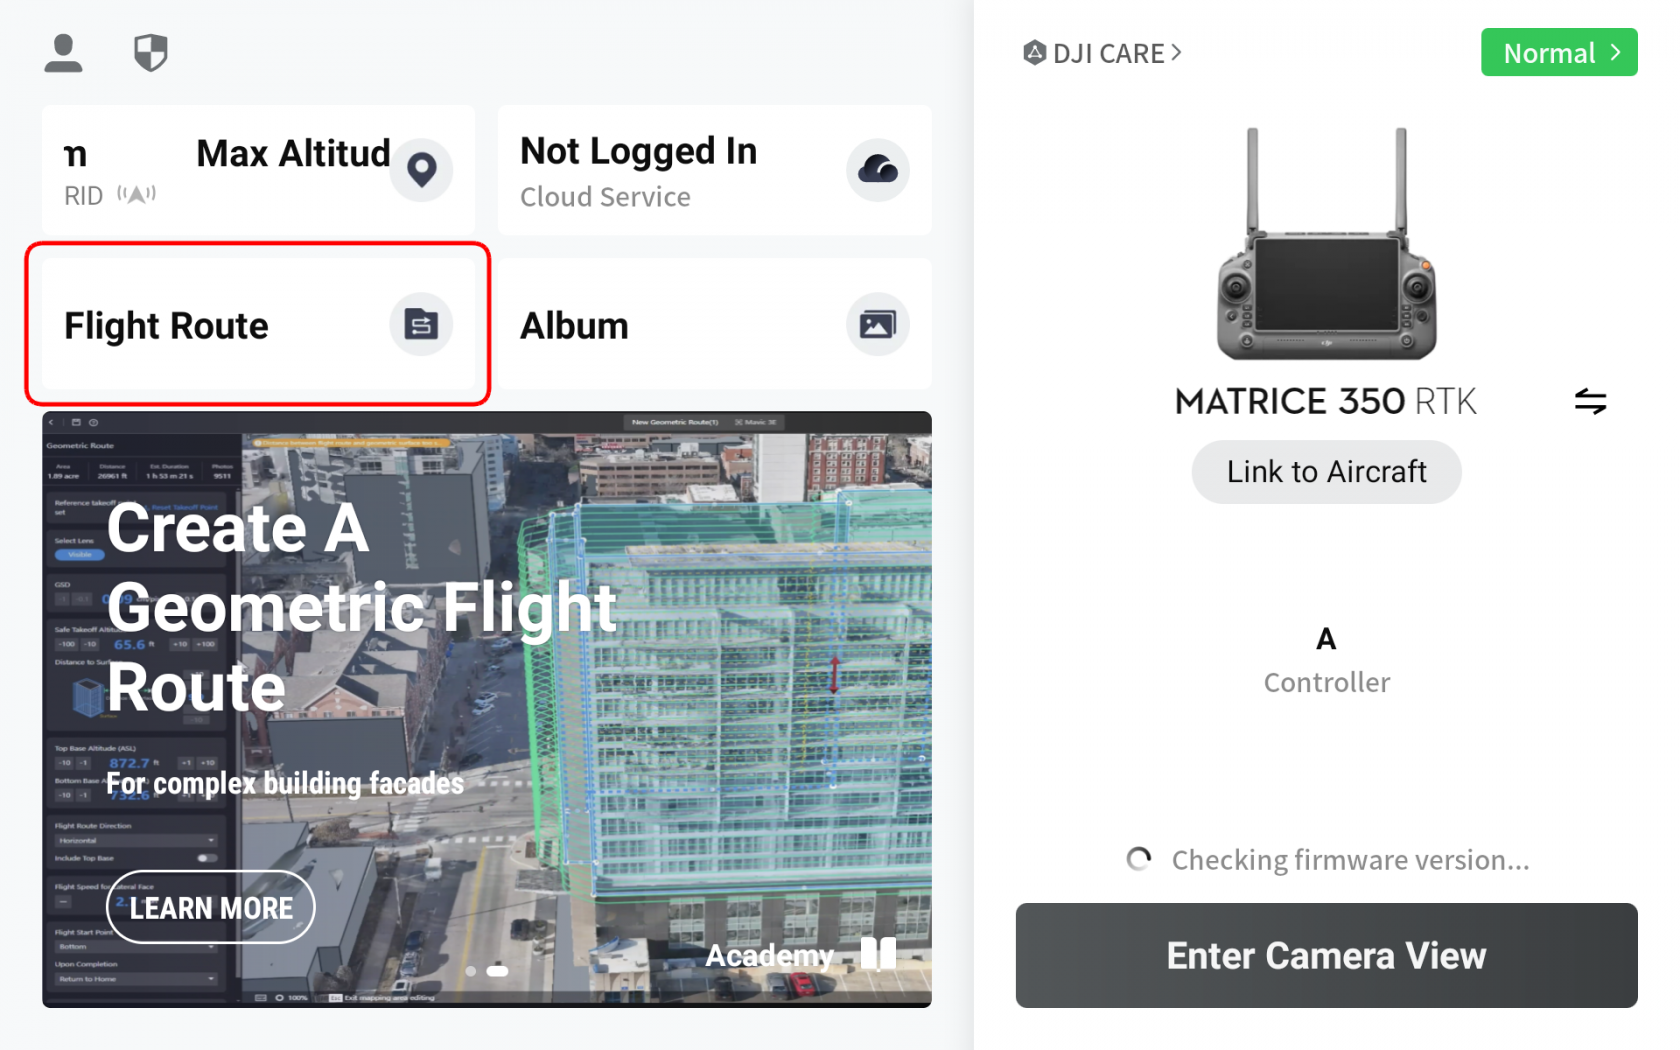This screenshot has width=1680, height=1050.
Task: Click the Flight Route folder icon
Action: pos(421,325)
